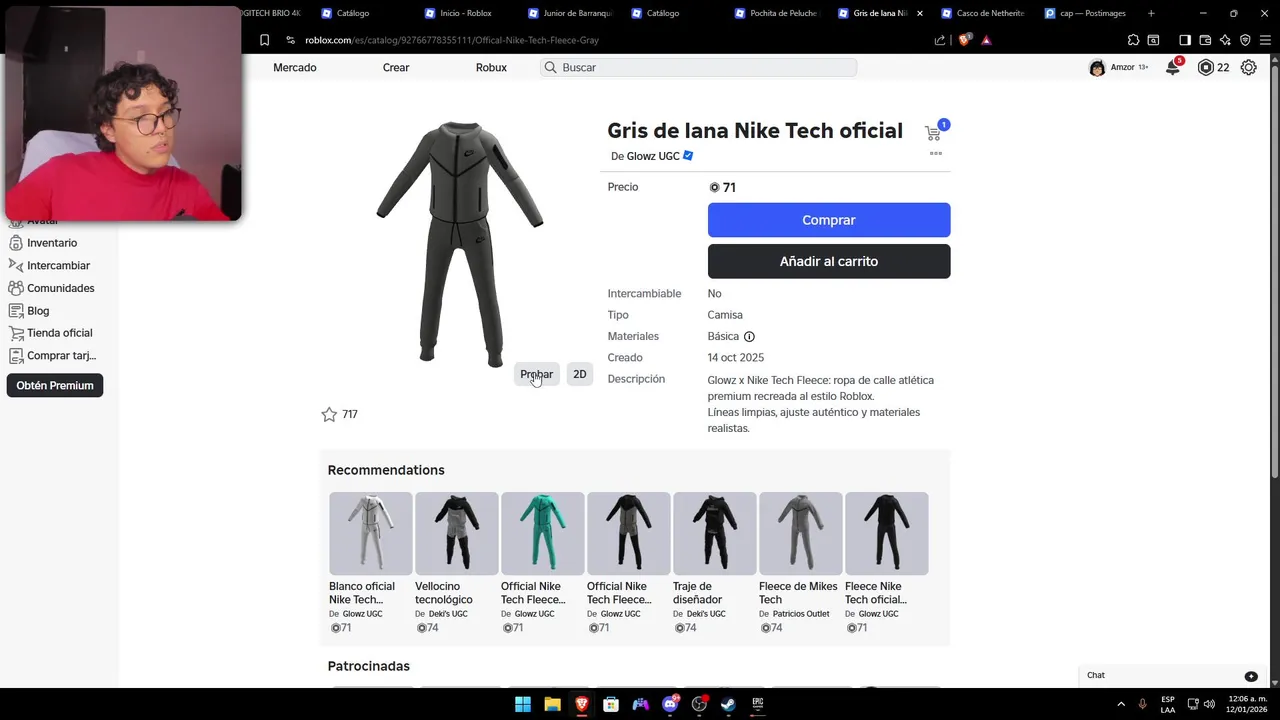Open Brave Shields lion icon
Image resolution: width=1280 pixels, height=720 pixels.
[x=964, y=40]
